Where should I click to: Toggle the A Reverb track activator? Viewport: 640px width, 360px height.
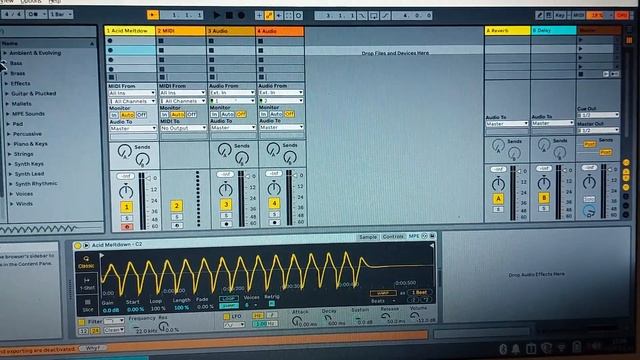(498, 199)
